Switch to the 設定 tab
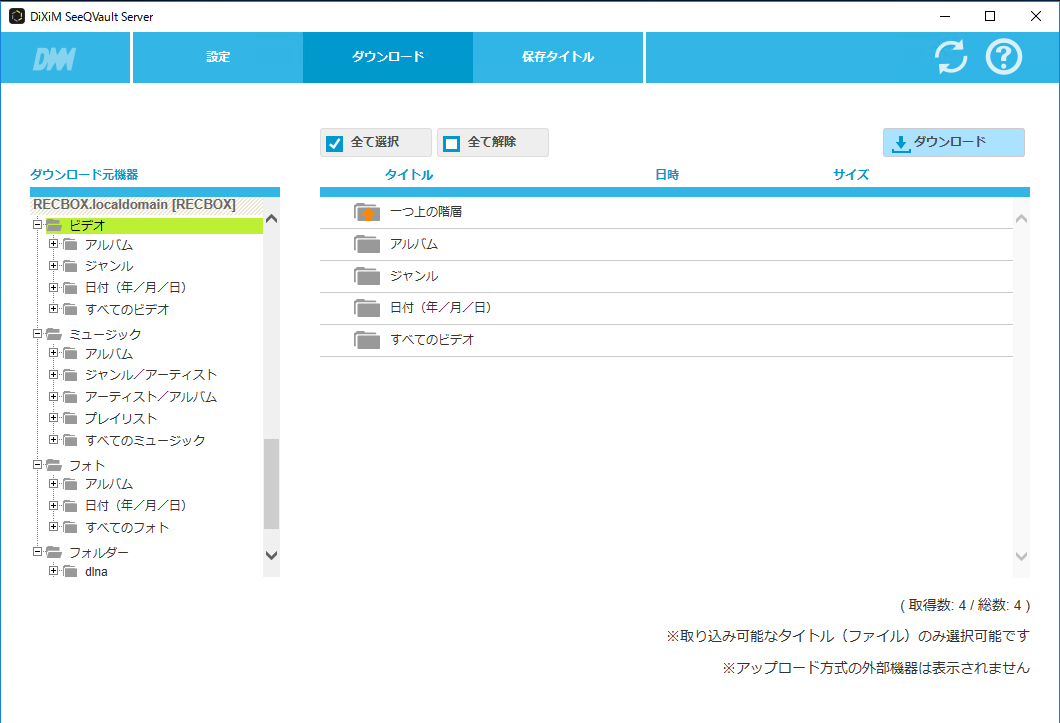1060x723 pixels. [x=218, y=57]
